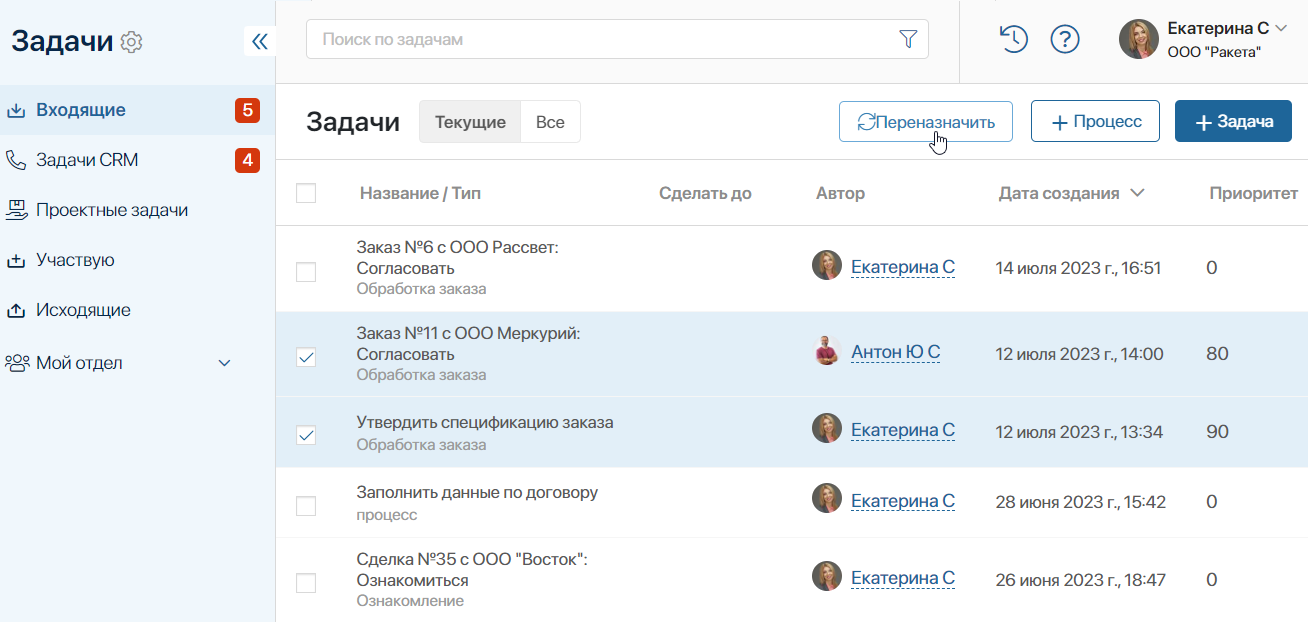Open task Сделка №35 с ООО Восток: Ознакомиться
This screenshot has height=622, width=1308.
click(x=472, y=570)
